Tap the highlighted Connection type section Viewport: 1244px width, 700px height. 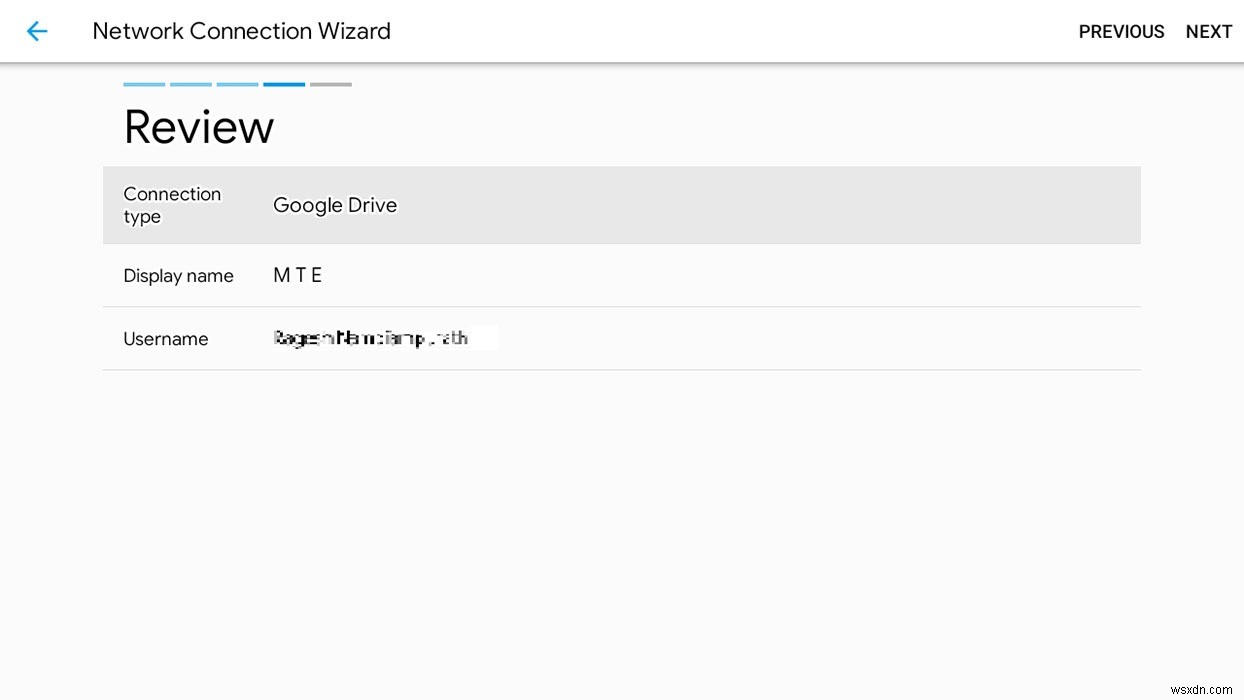[x=621, y=205]
